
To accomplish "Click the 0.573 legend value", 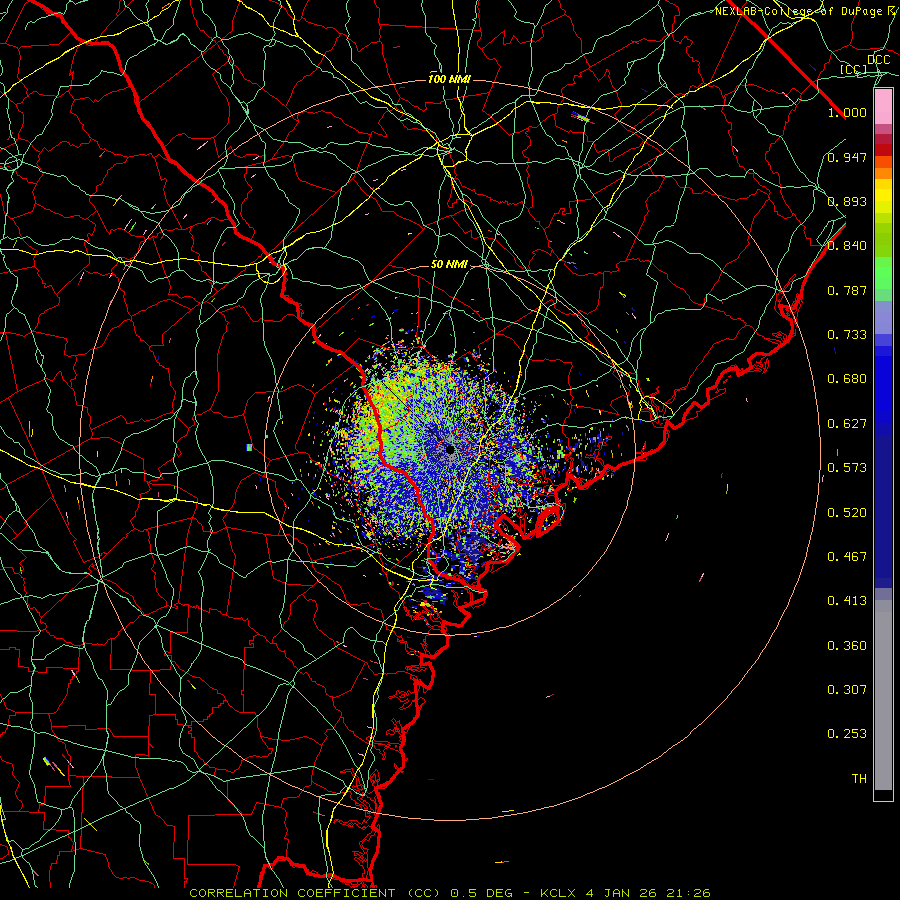I will [847, 468].
